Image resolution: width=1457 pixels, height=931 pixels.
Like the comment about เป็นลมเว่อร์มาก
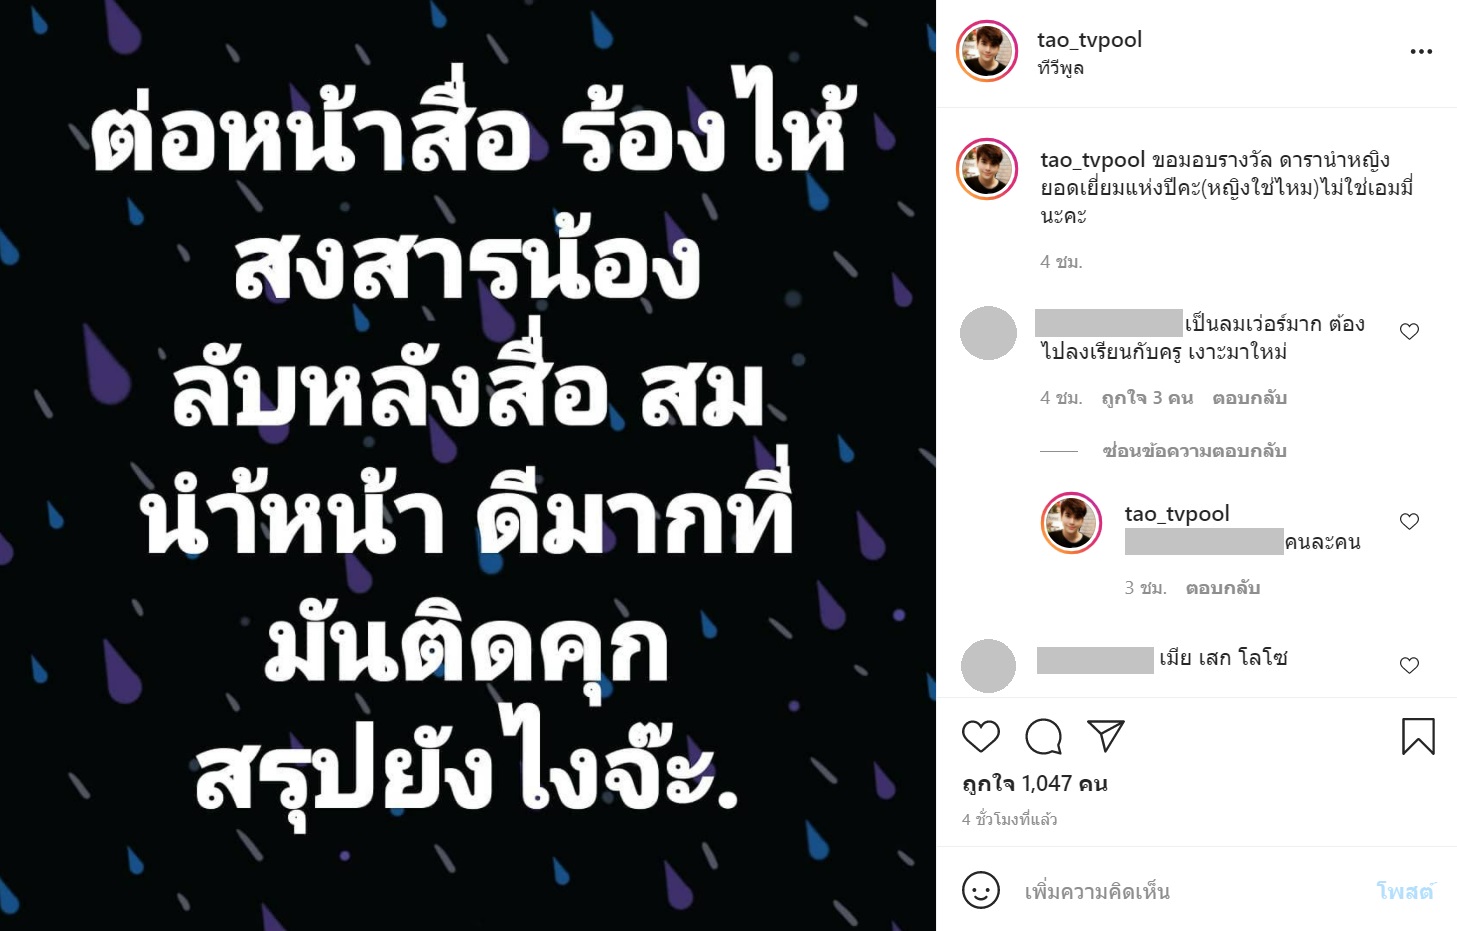pyautogui.click(x=1409, y=331)
